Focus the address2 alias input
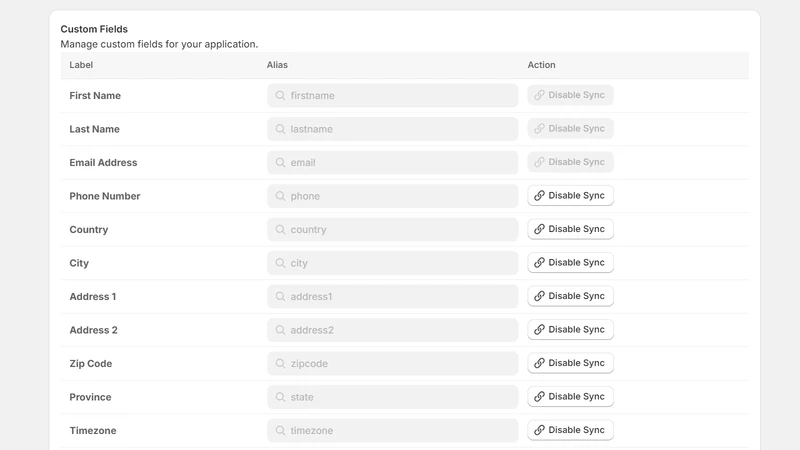Image resolution: width=800 pixels, height=450 pixels. click(392, 330)
